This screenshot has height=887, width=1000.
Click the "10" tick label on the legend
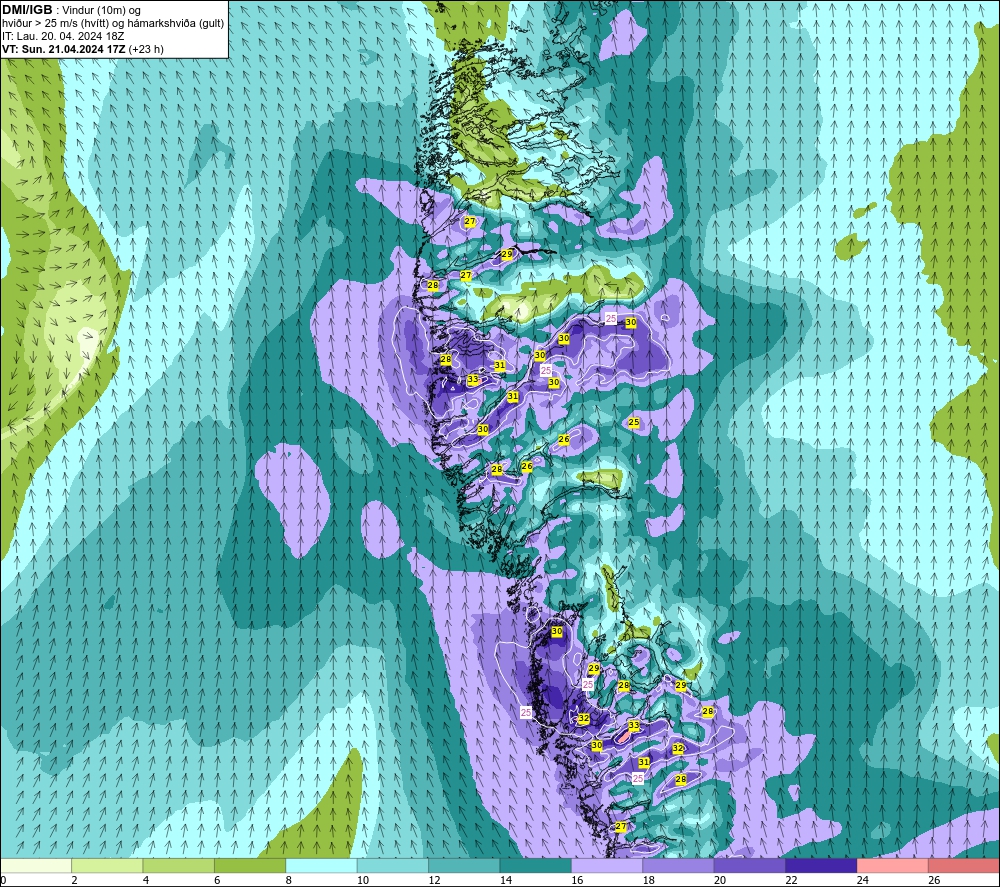click(x=363, y=880)
